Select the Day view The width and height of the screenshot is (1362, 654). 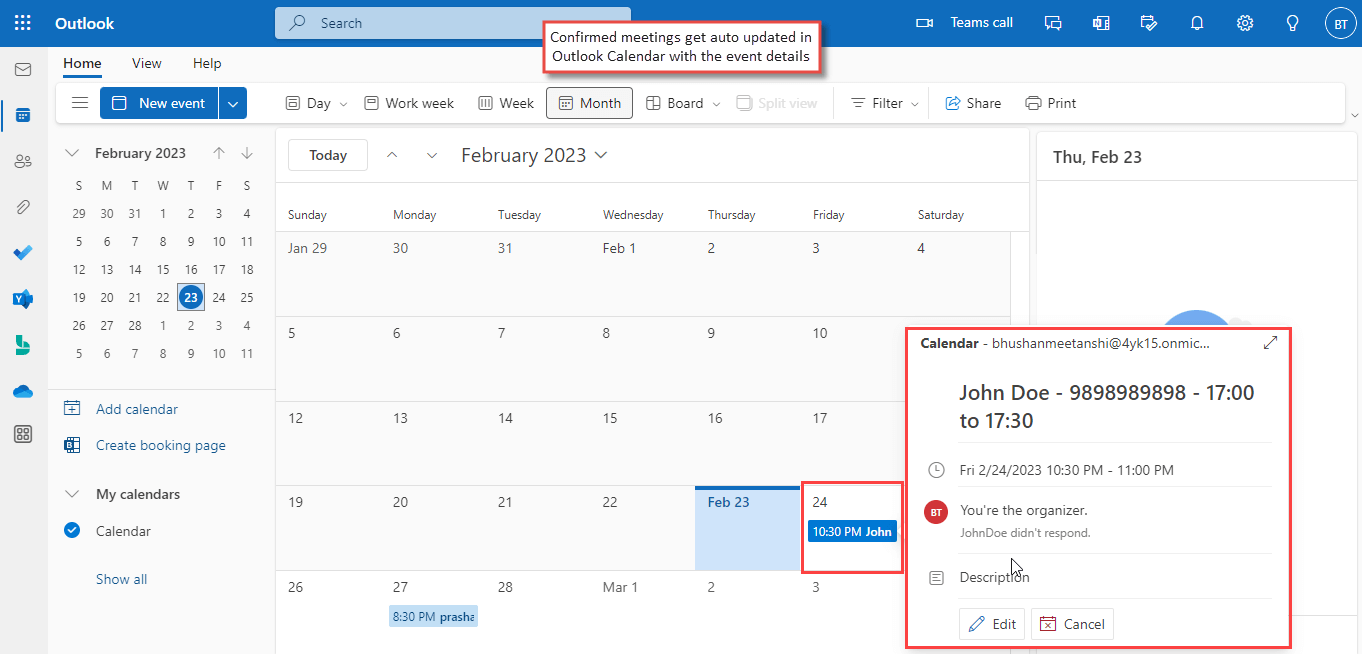coord(308,103)
